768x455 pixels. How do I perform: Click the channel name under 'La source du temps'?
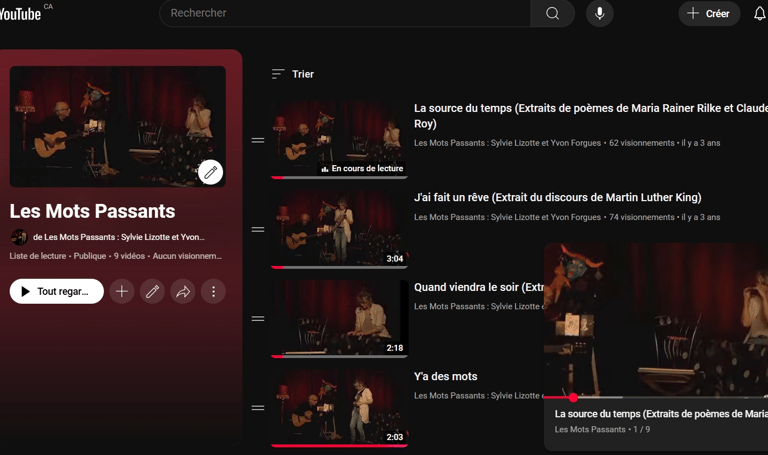[x=507, y=143]
